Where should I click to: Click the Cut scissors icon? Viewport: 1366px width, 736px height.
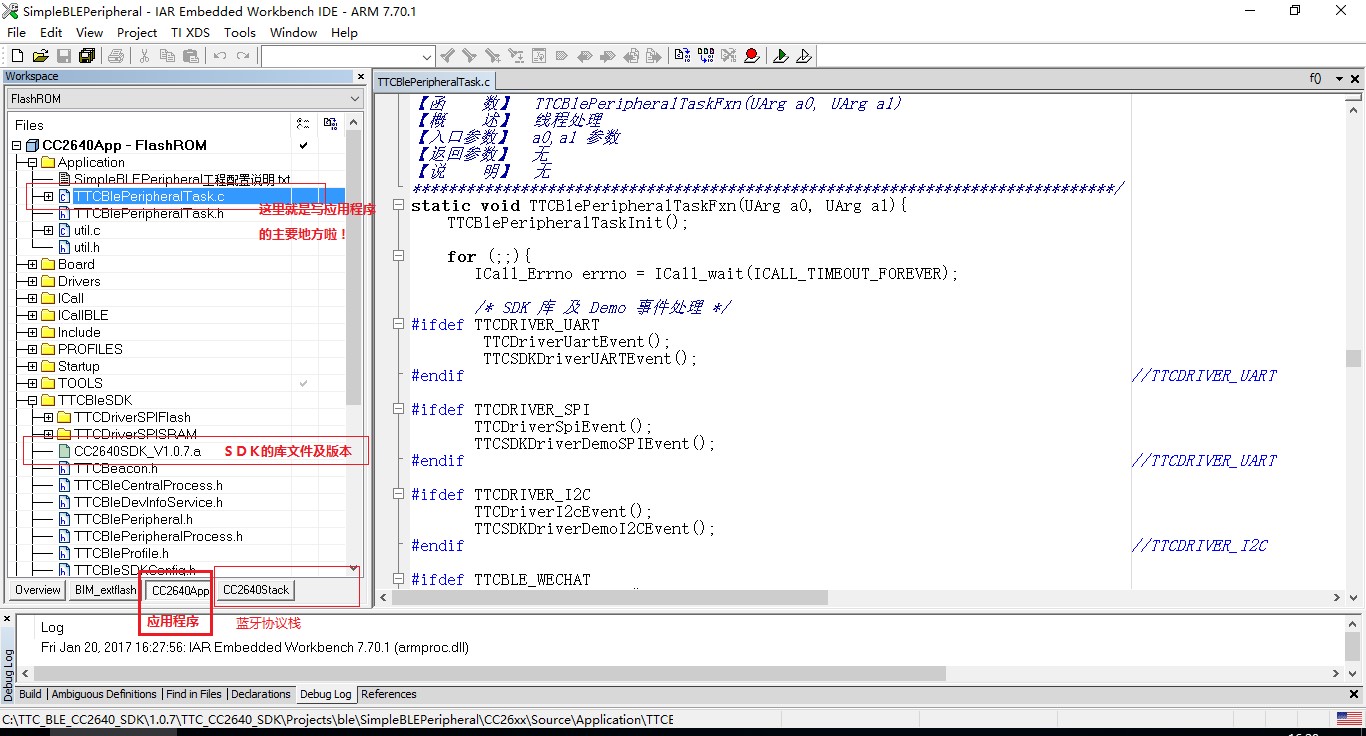pyautogui.click(x=144, y=56)
